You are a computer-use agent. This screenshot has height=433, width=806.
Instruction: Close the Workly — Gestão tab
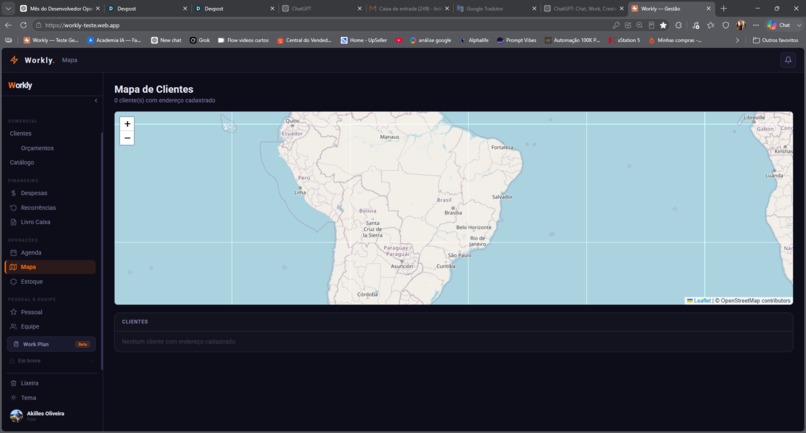click(708, 9)
